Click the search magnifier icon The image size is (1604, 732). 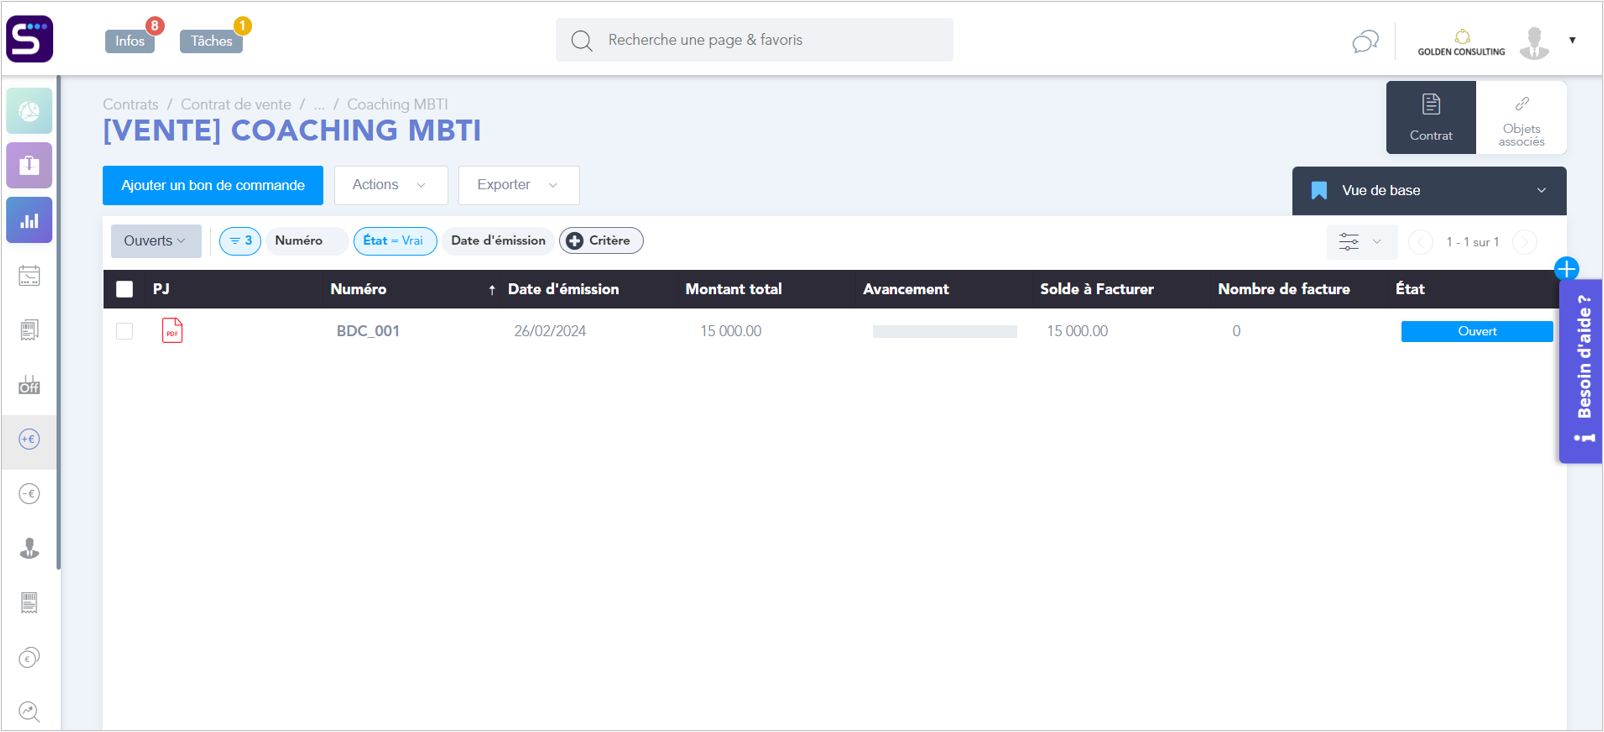click(582, 41)
